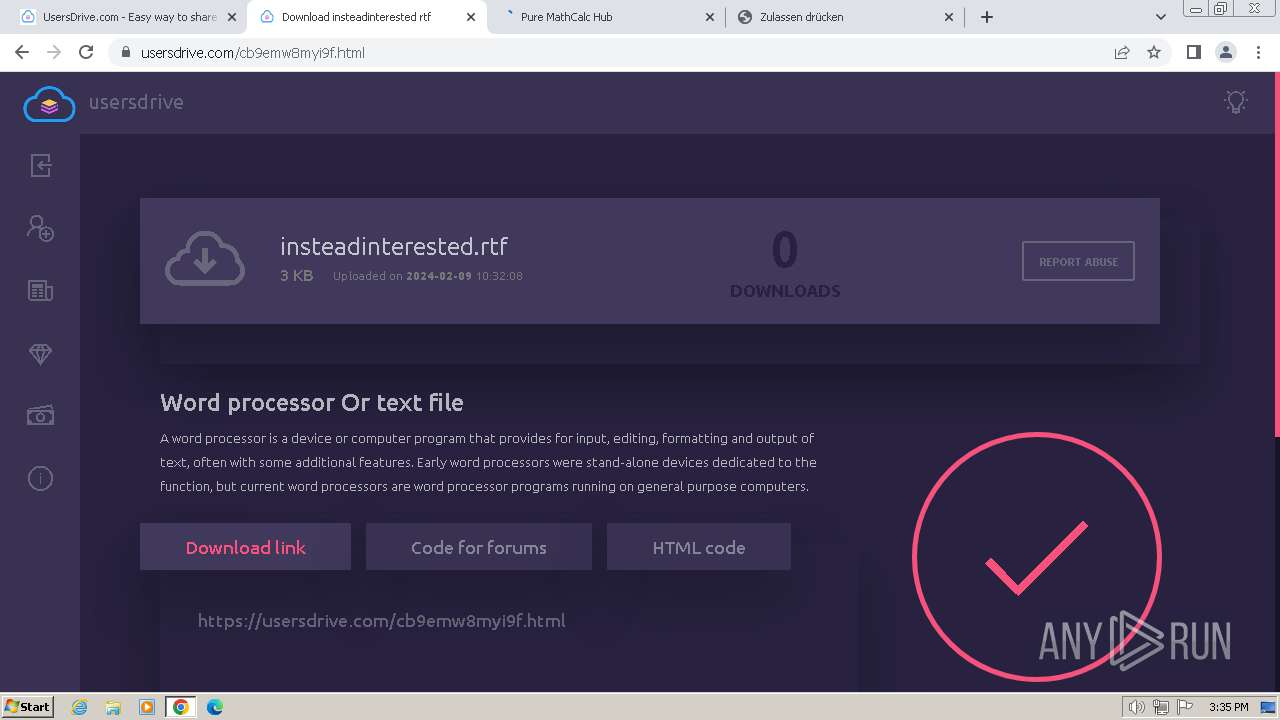Bookmark this page with star icon
The image size is (1280, 720).
click(x=1154, y=52)
